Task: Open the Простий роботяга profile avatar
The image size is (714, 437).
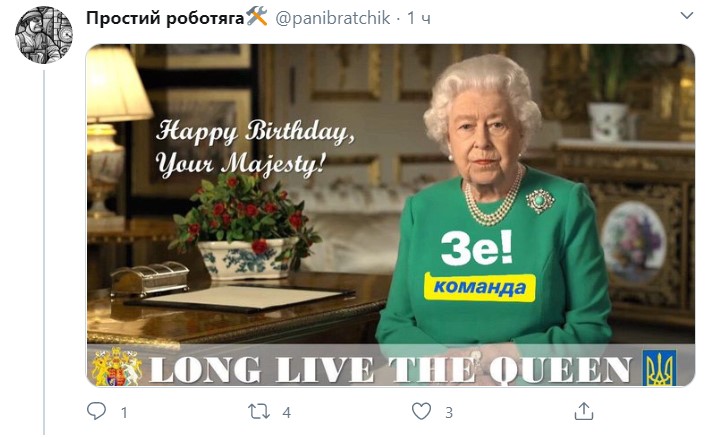Action: [x=44, y=35]
